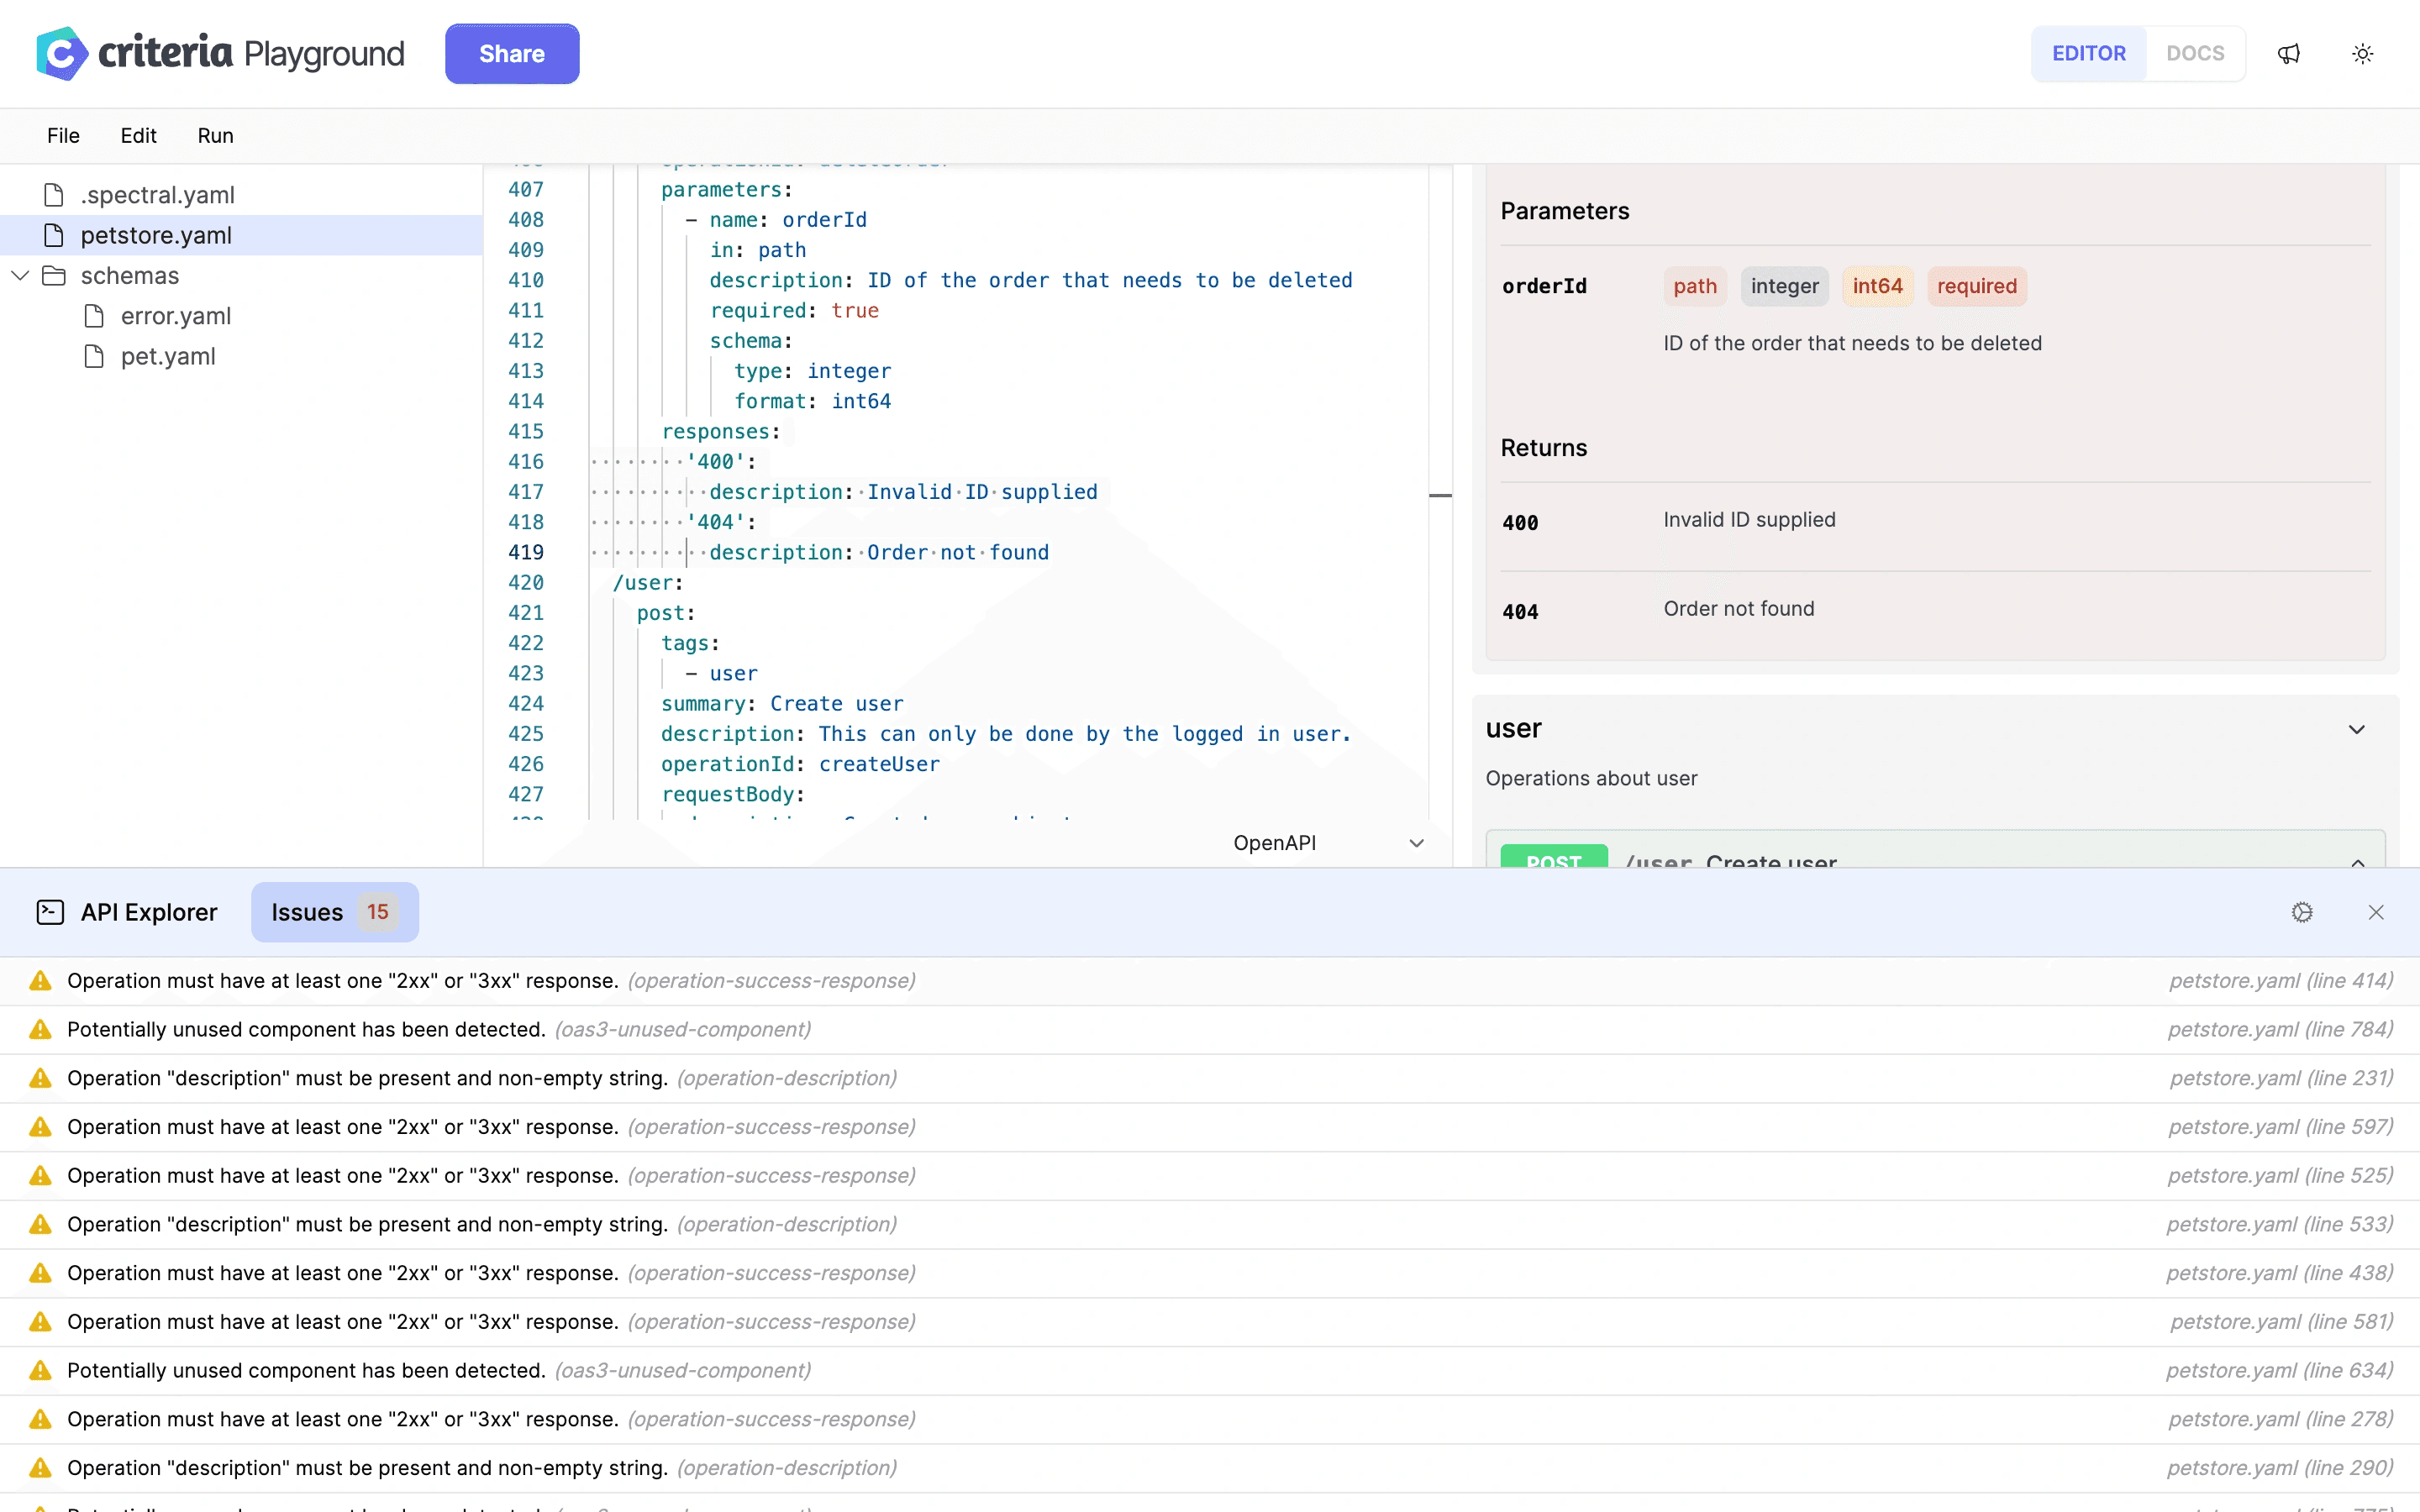Open the Run menu
The height and width of the screenshot is (1512, 2420).
(x=215, y=135)
